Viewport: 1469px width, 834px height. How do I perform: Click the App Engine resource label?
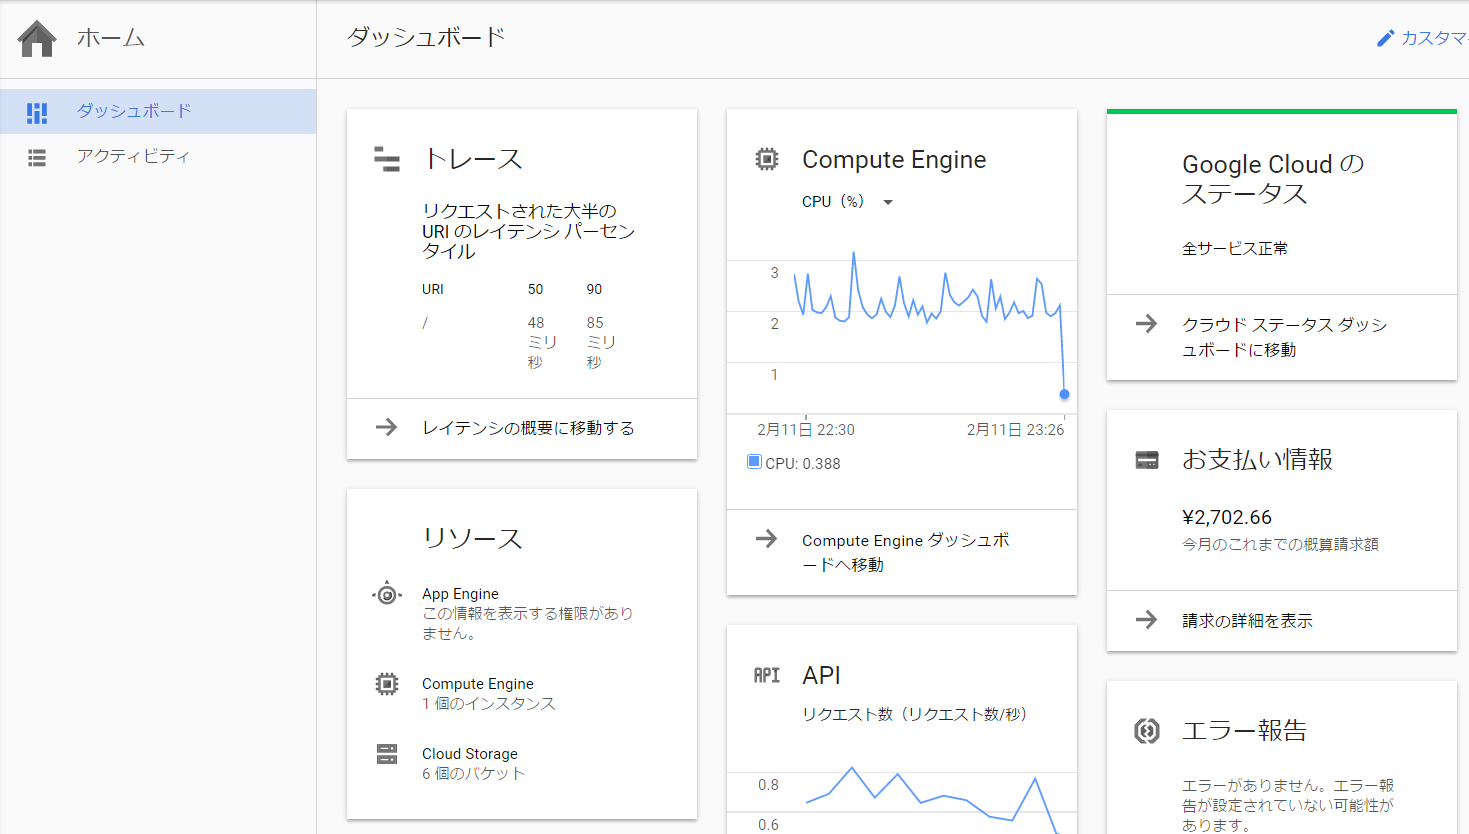pos(460,594)
